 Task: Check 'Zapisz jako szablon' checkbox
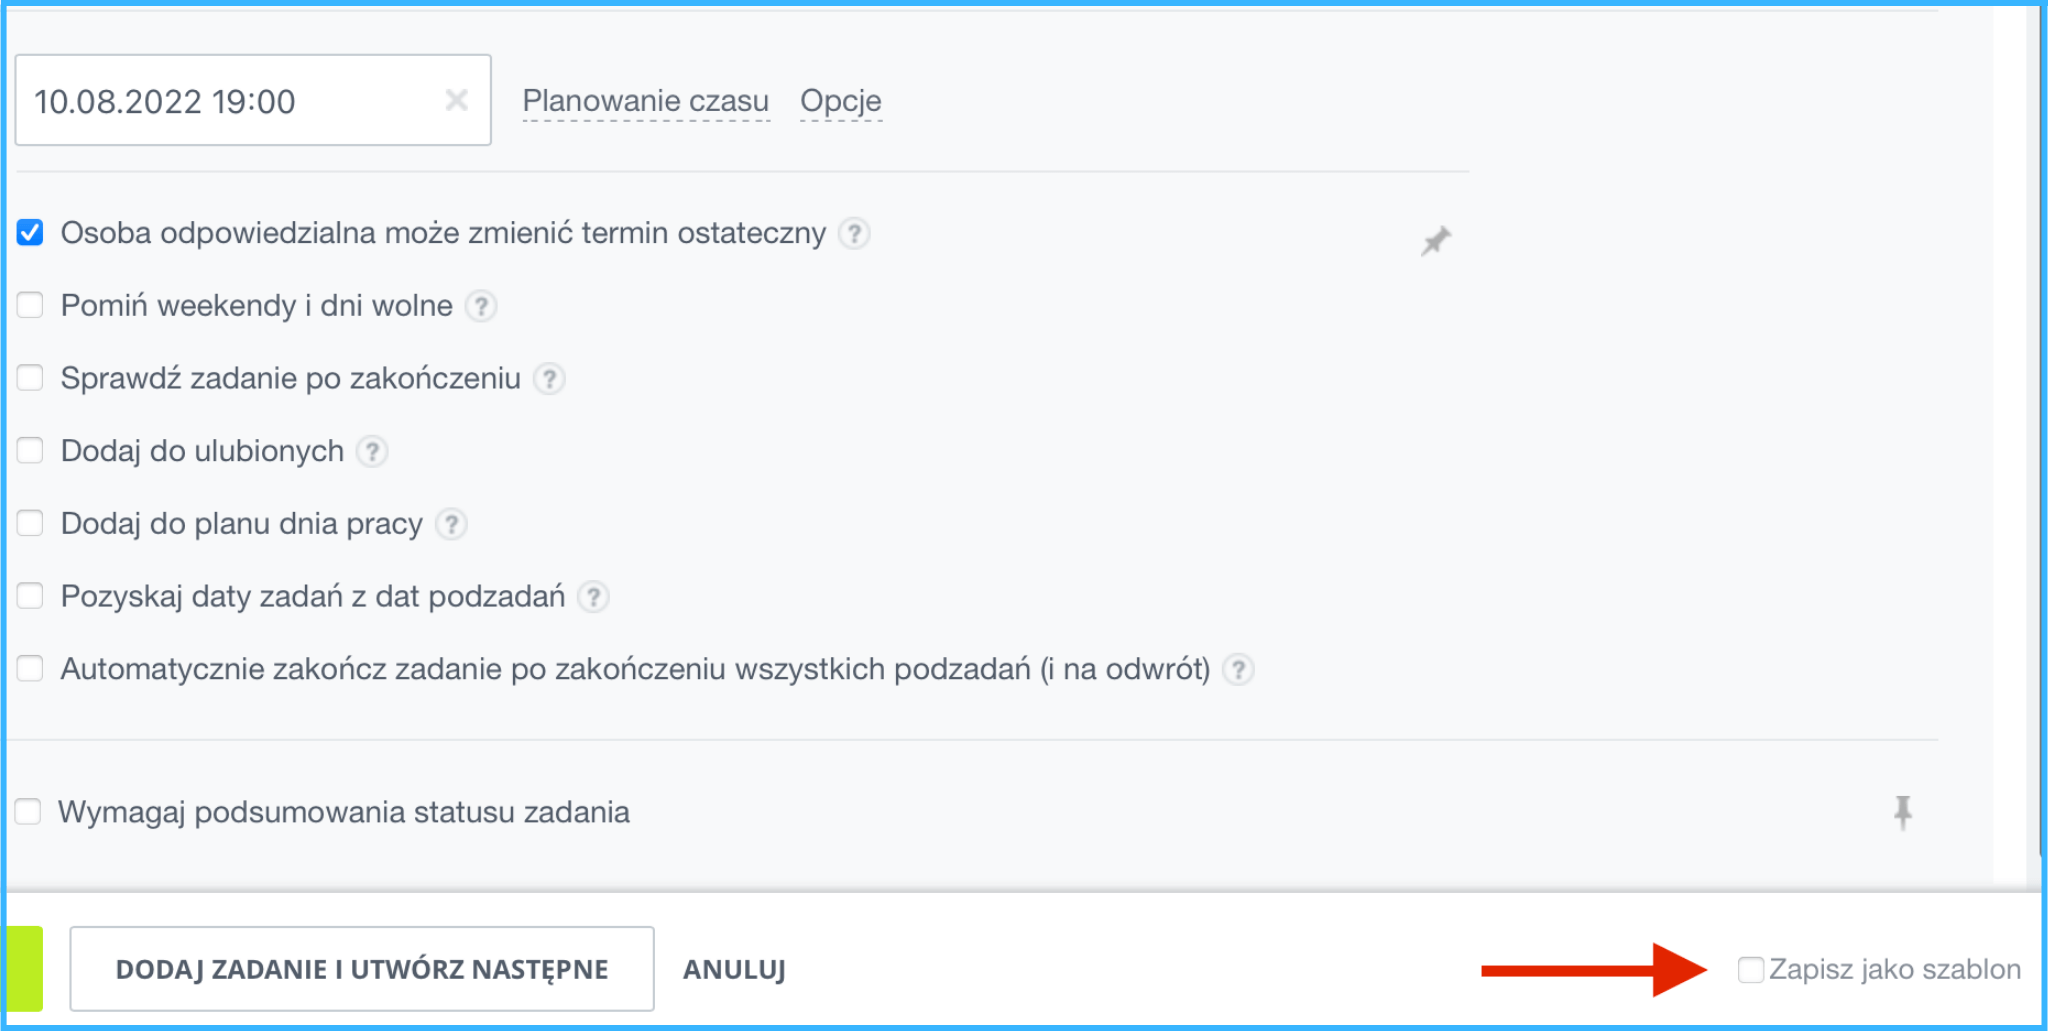tap(1750, 969)
